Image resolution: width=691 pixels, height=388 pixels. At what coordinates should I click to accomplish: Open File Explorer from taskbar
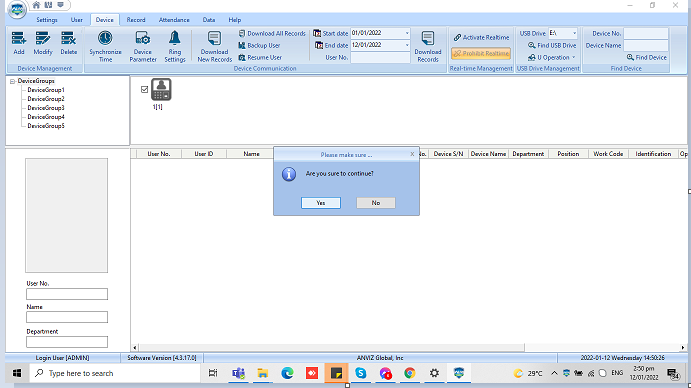263,373
